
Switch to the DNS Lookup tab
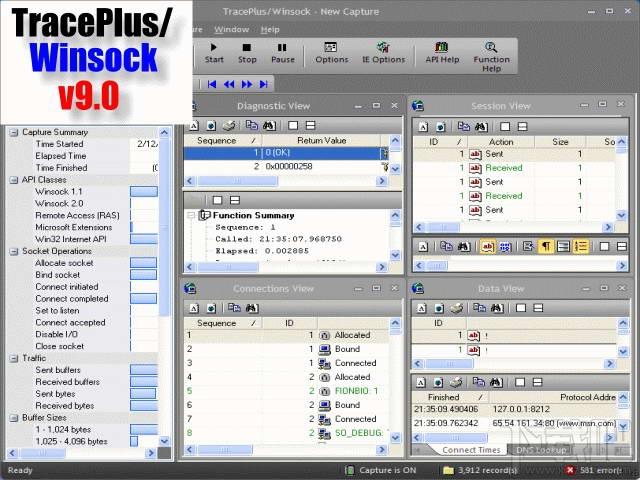coord(541,450)
